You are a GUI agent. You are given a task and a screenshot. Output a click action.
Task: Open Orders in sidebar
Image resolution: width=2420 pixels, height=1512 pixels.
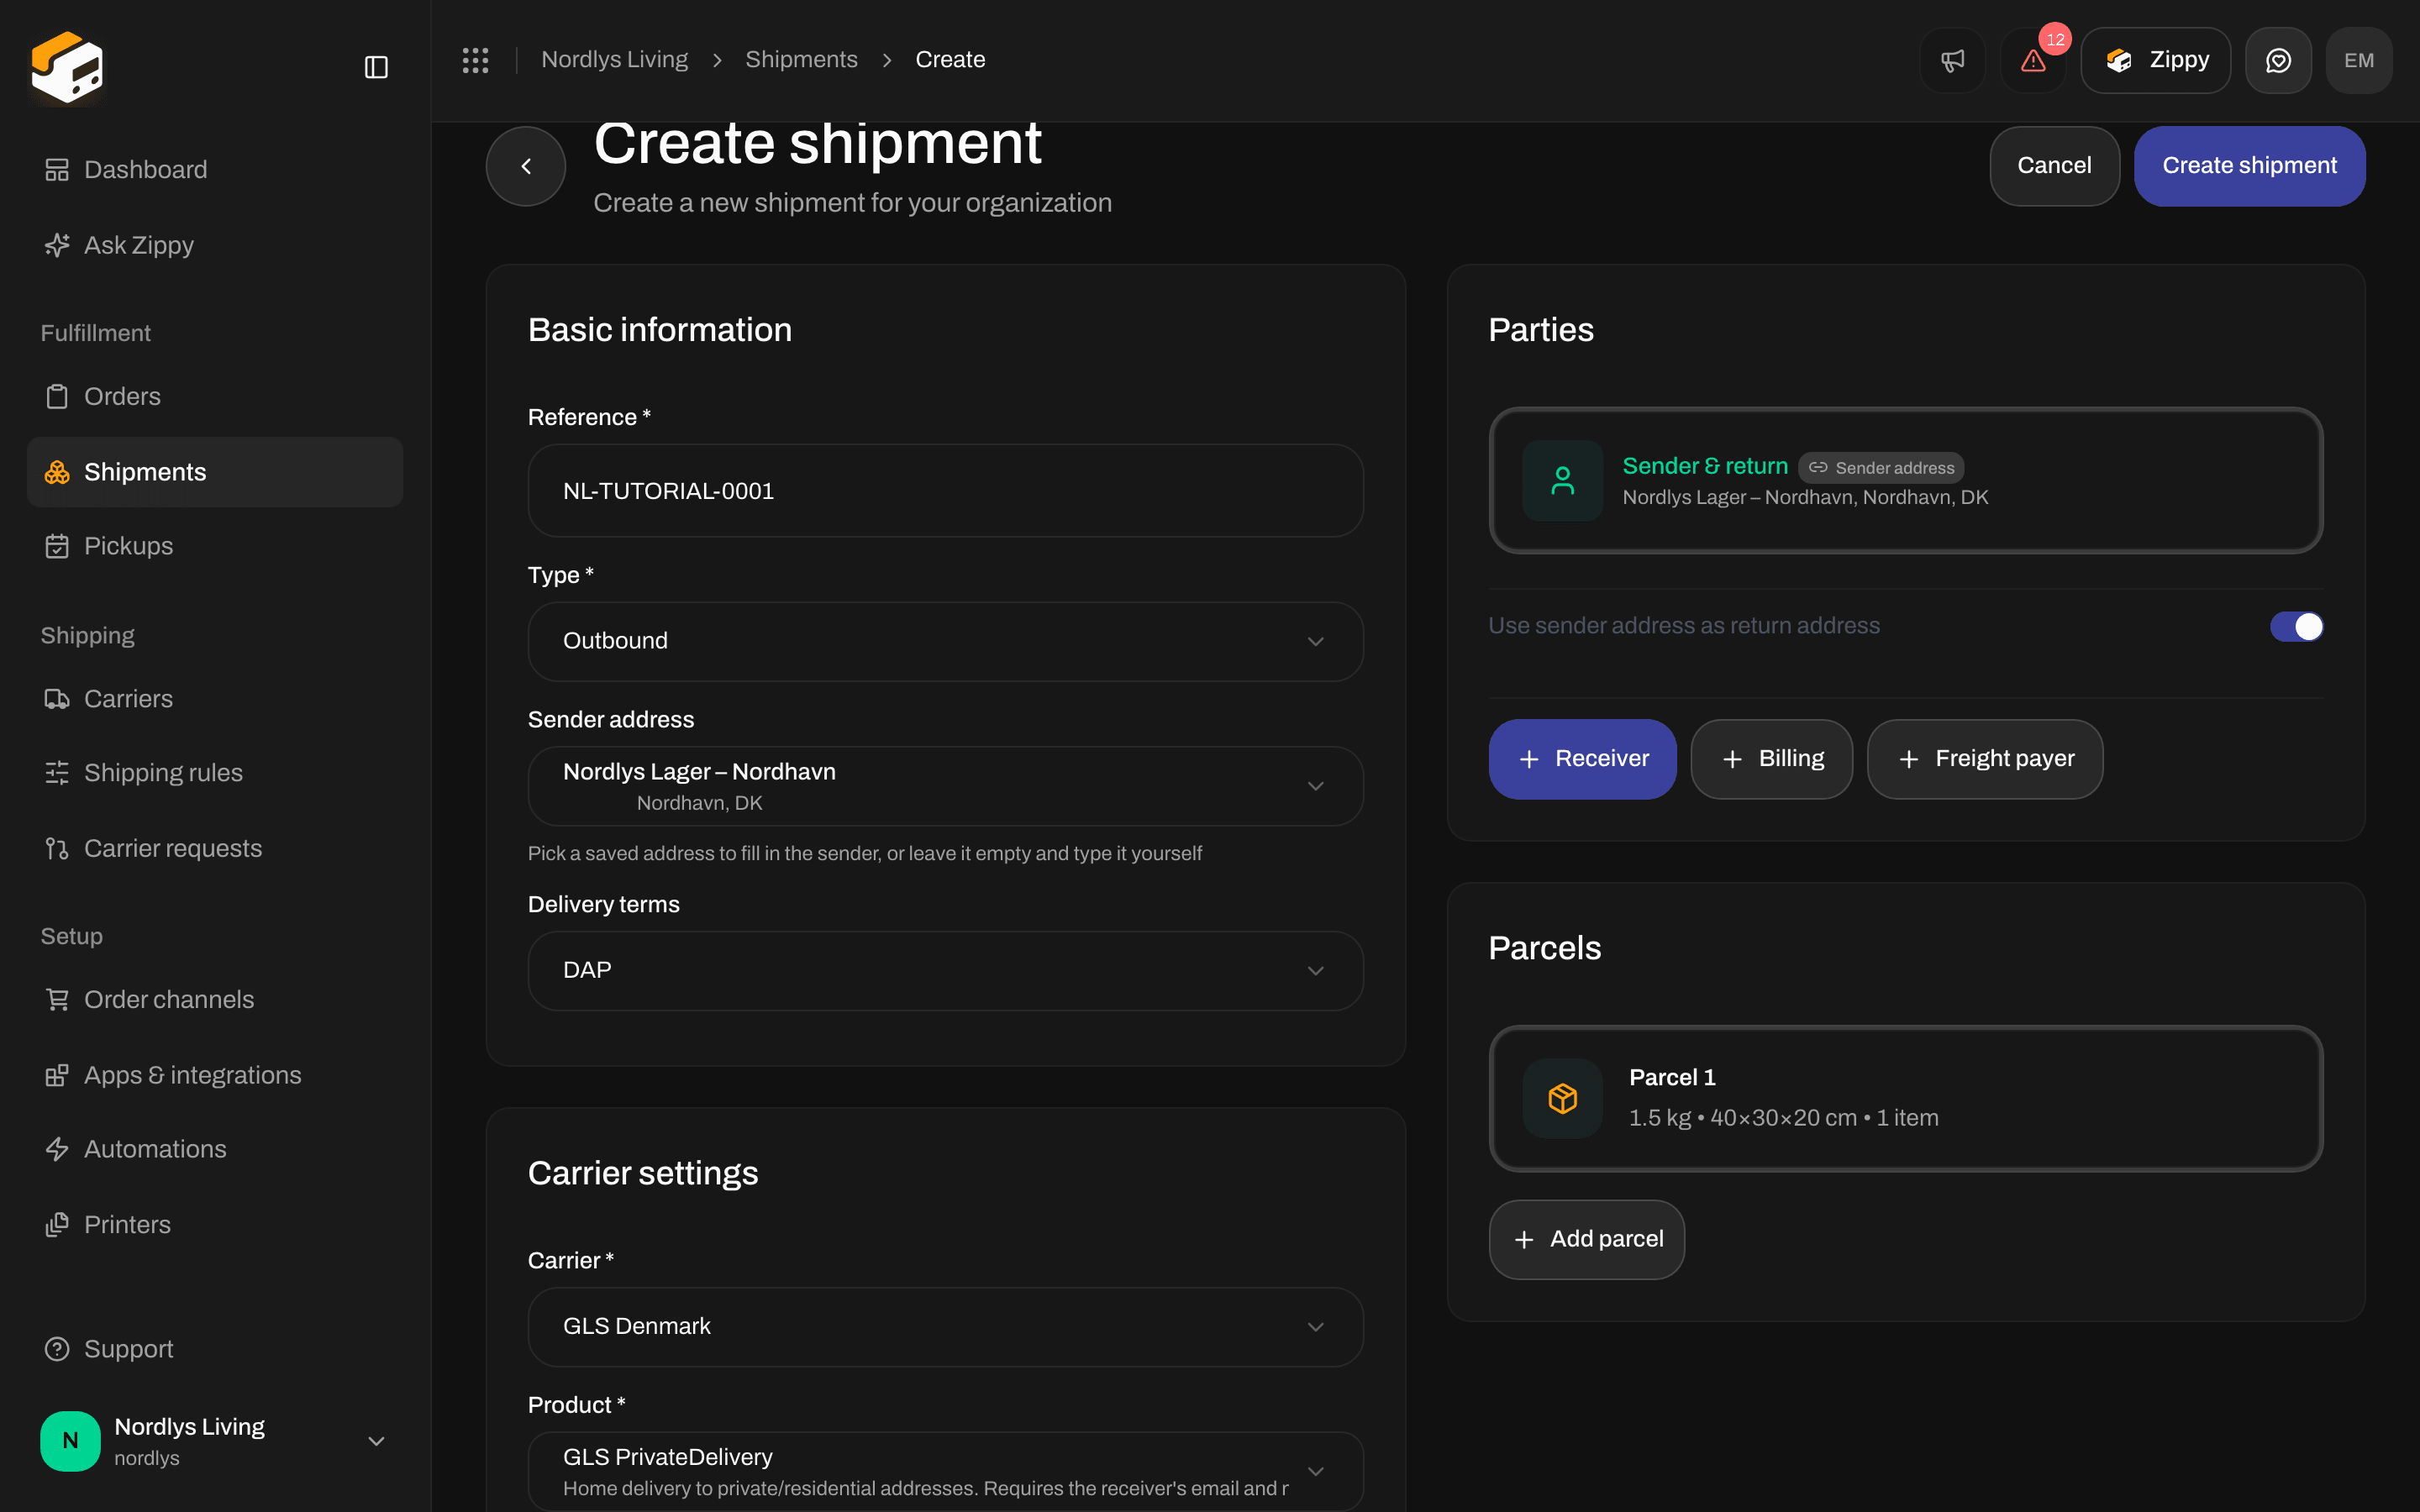214,396
